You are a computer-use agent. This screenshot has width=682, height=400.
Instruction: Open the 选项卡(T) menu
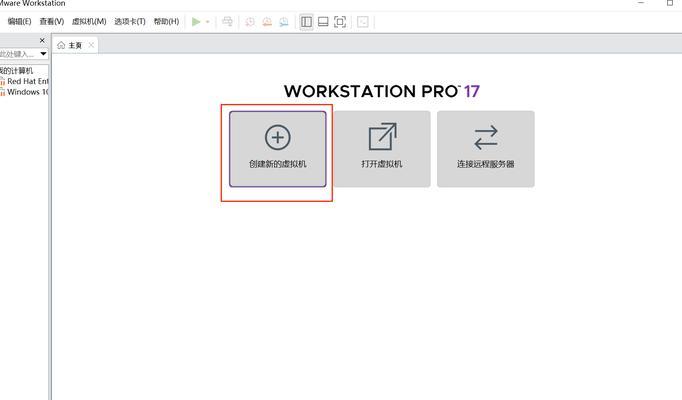130,21
